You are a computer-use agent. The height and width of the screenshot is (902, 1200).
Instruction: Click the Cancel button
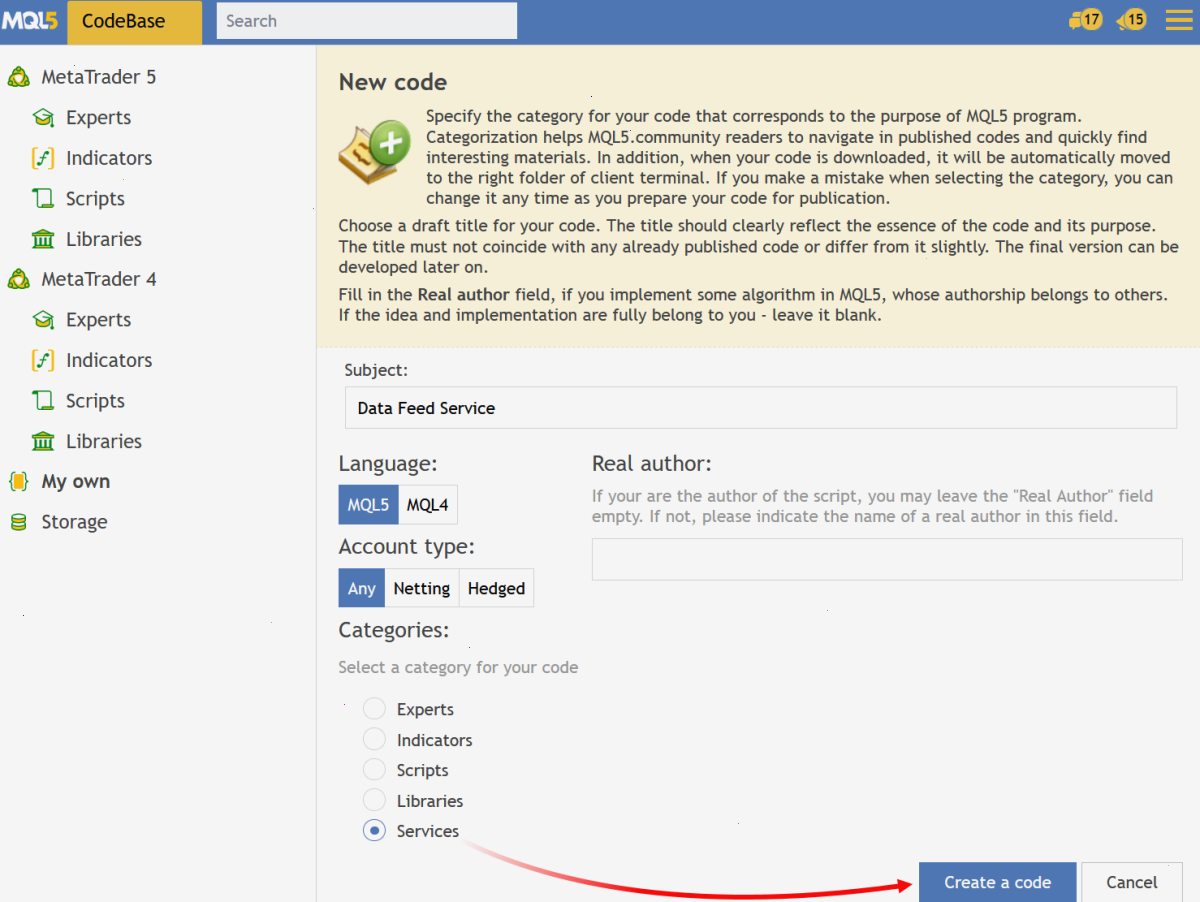click(x=1132, y=882)
